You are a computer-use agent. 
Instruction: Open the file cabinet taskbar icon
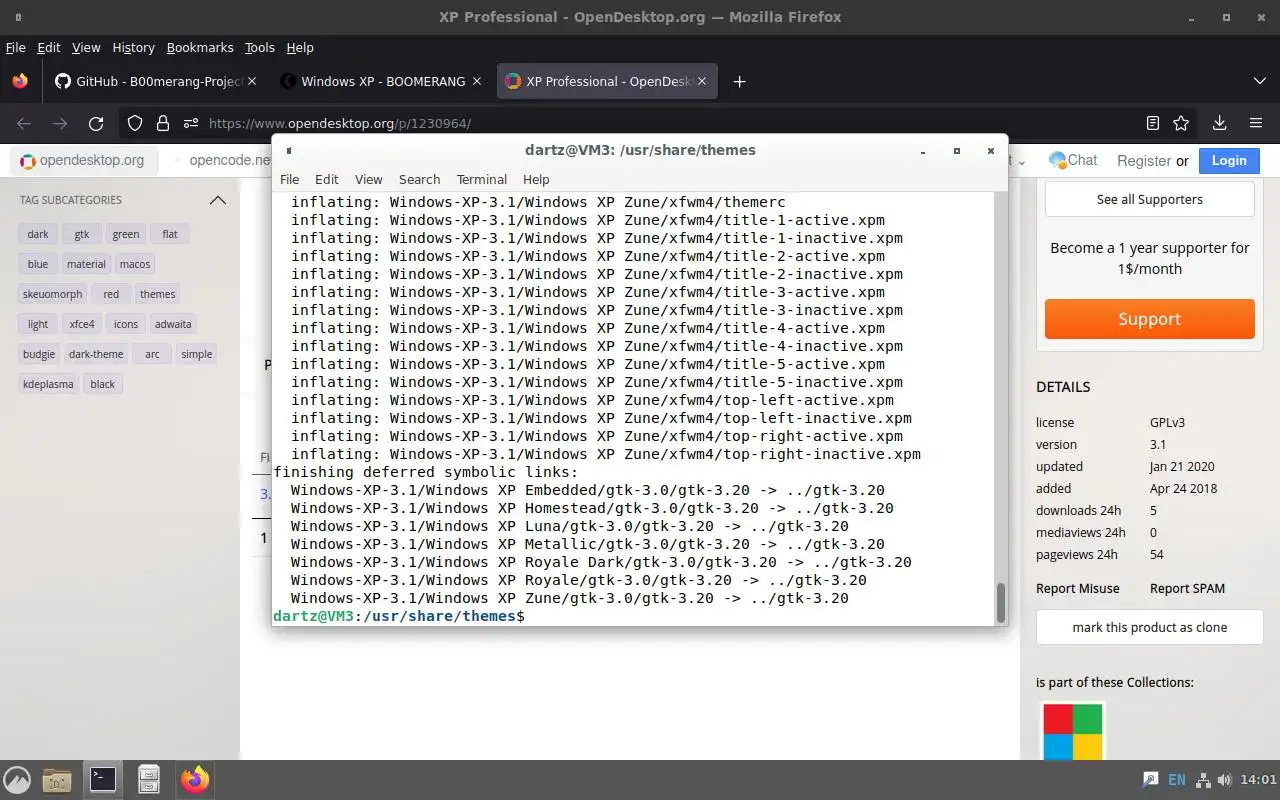pyautogui.click(x=149, y=779)
